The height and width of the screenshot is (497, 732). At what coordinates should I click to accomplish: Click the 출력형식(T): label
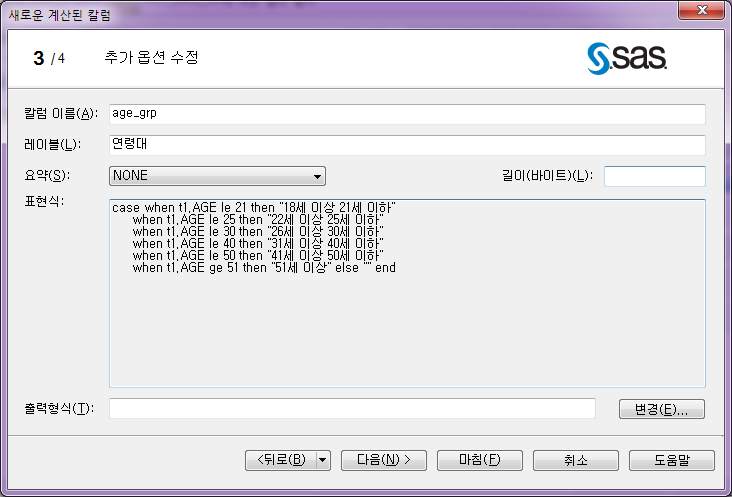[59, 409]
